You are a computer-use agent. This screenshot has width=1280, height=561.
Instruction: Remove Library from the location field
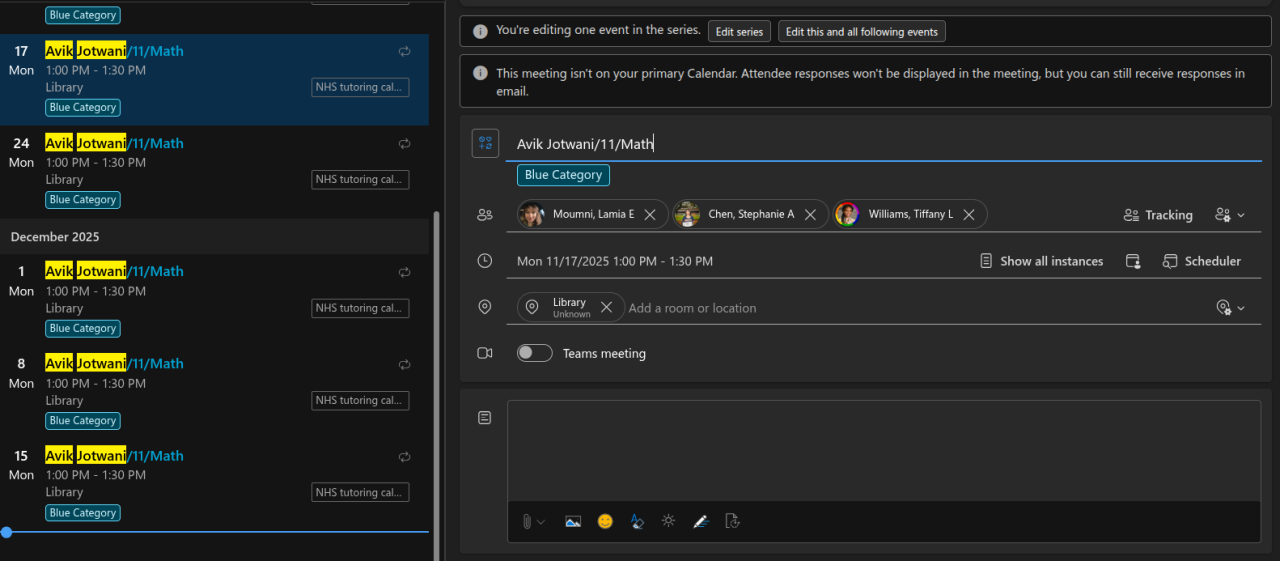[x=606, y=308]
